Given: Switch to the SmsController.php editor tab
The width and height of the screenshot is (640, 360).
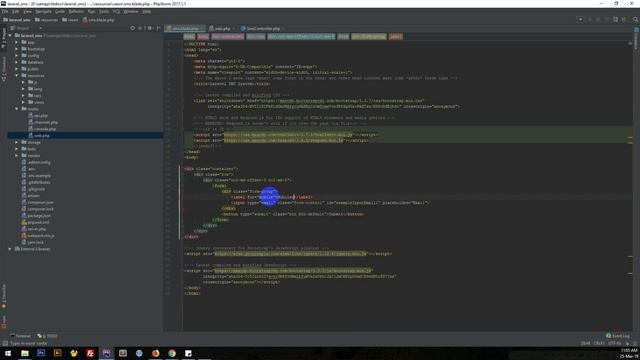Looking at the screenshot, I should 263,29.
